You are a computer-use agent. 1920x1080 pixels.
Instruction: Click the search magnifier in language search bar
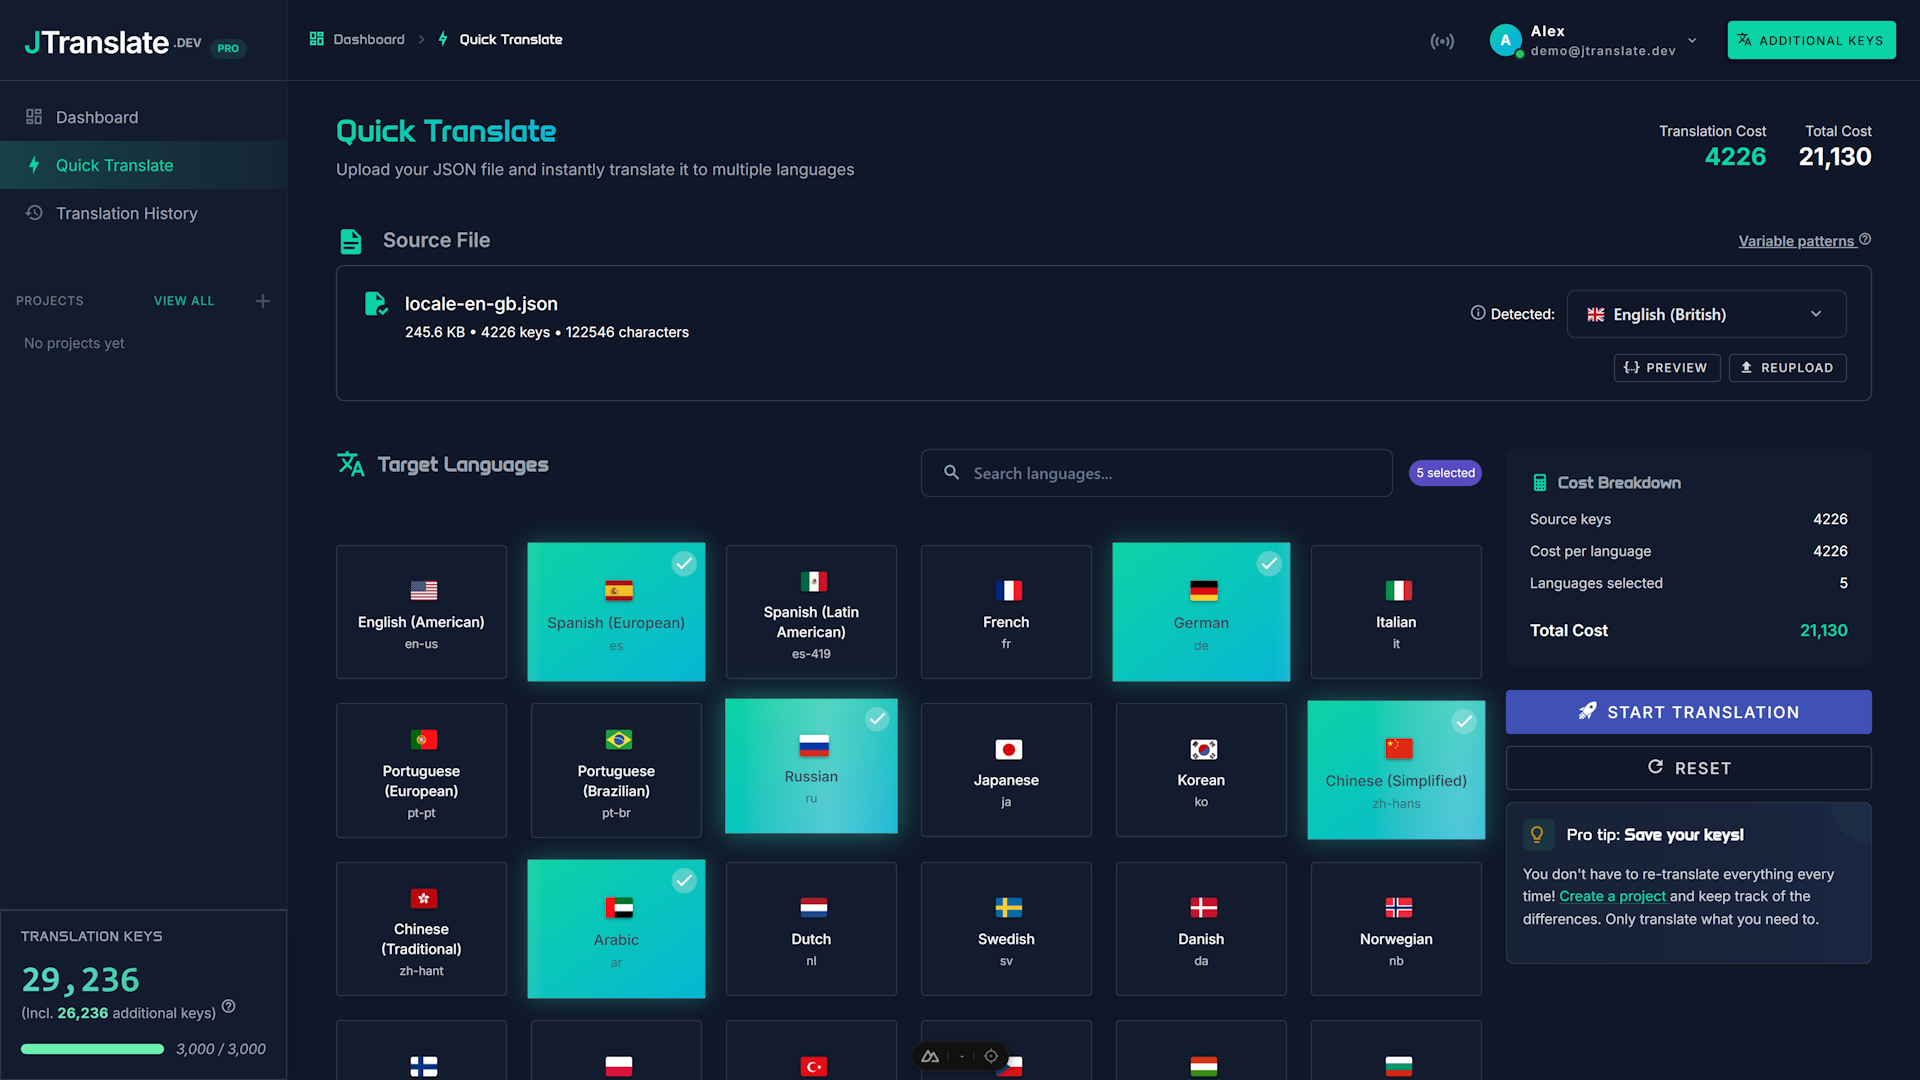951,473
